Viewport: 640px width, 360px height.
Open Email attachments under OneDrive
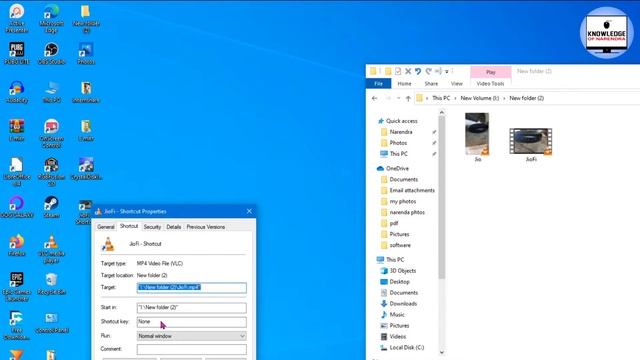coord(412,191)
